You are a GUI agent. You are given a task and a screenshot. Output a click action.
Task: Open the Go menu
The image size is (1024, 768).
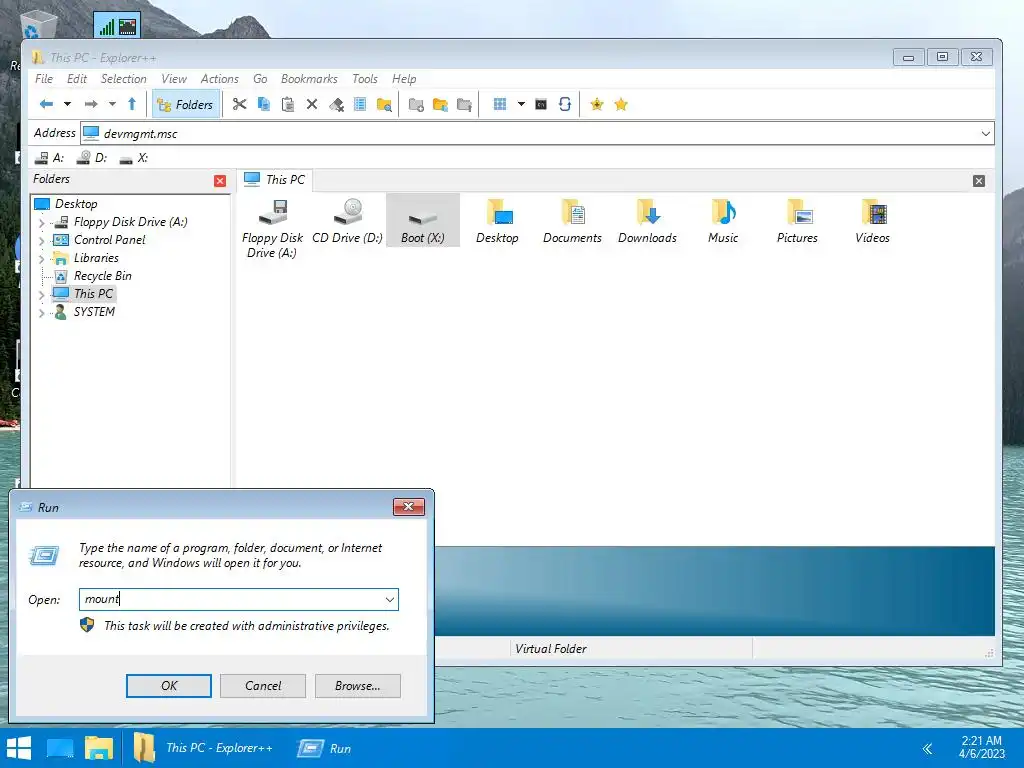point(260,79)
